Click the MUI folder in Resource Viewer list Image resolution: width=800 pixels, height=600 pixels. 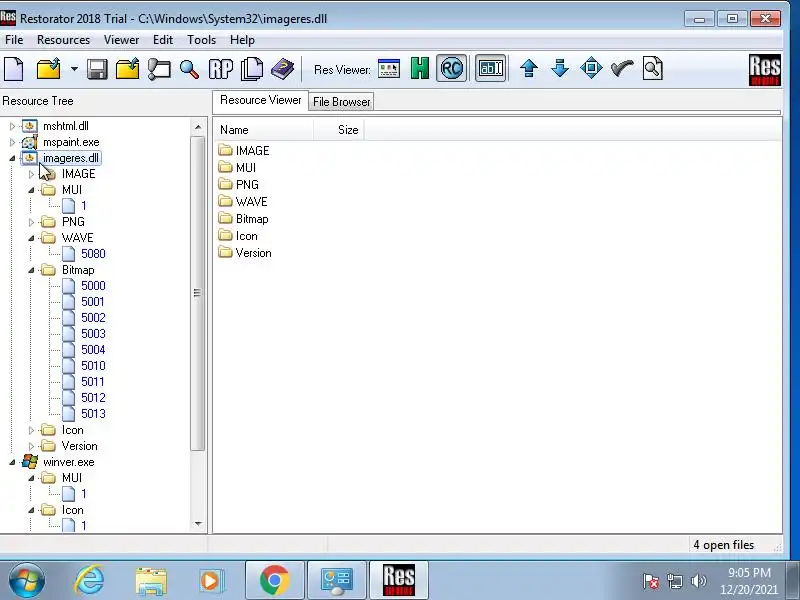click(x=237, y=167)
